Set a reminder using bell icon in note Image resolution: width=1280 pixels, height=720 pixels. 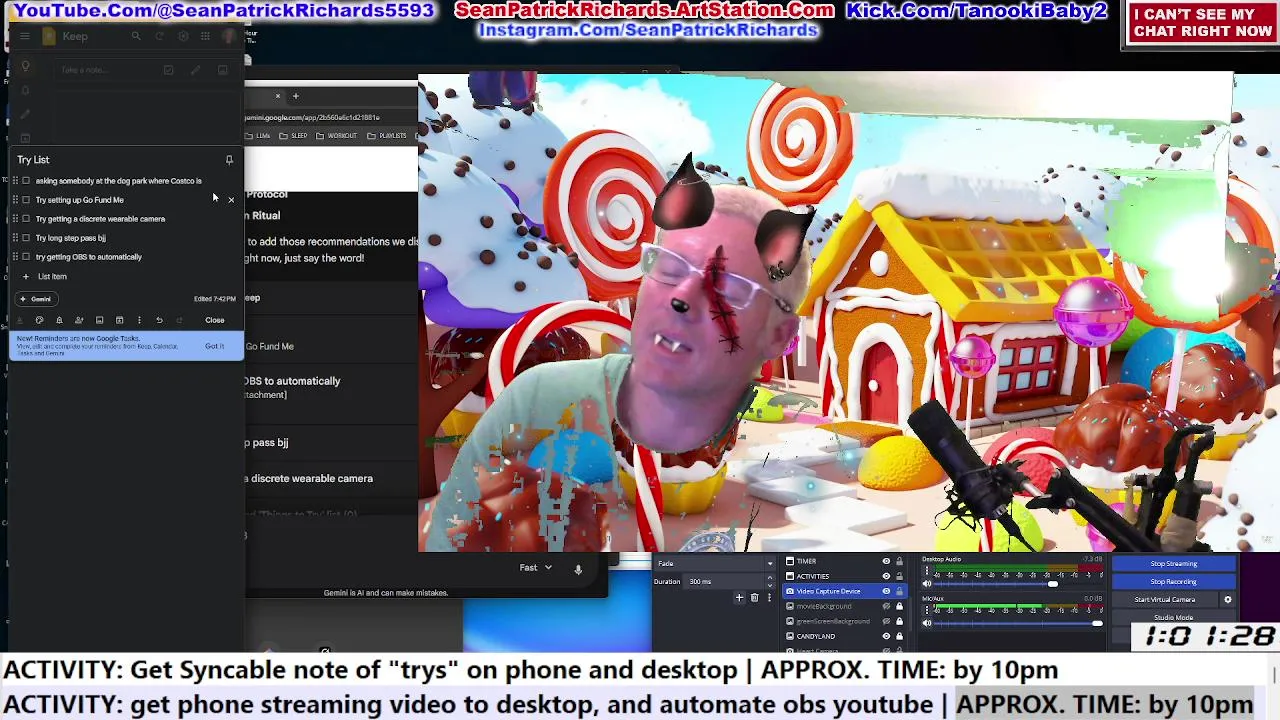(59, 320)
